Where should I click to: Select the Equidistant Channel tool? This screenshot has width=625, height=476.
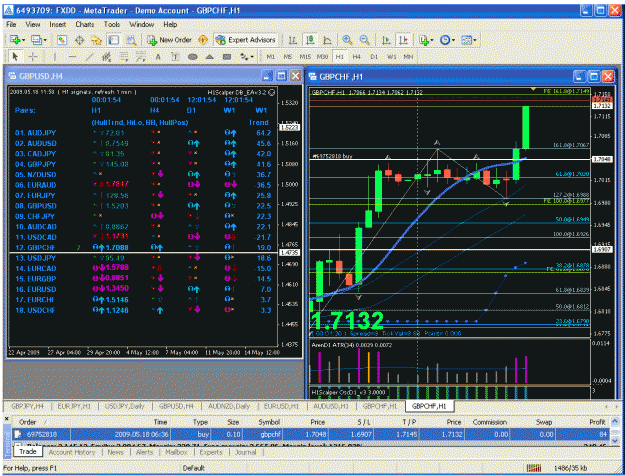106,57
